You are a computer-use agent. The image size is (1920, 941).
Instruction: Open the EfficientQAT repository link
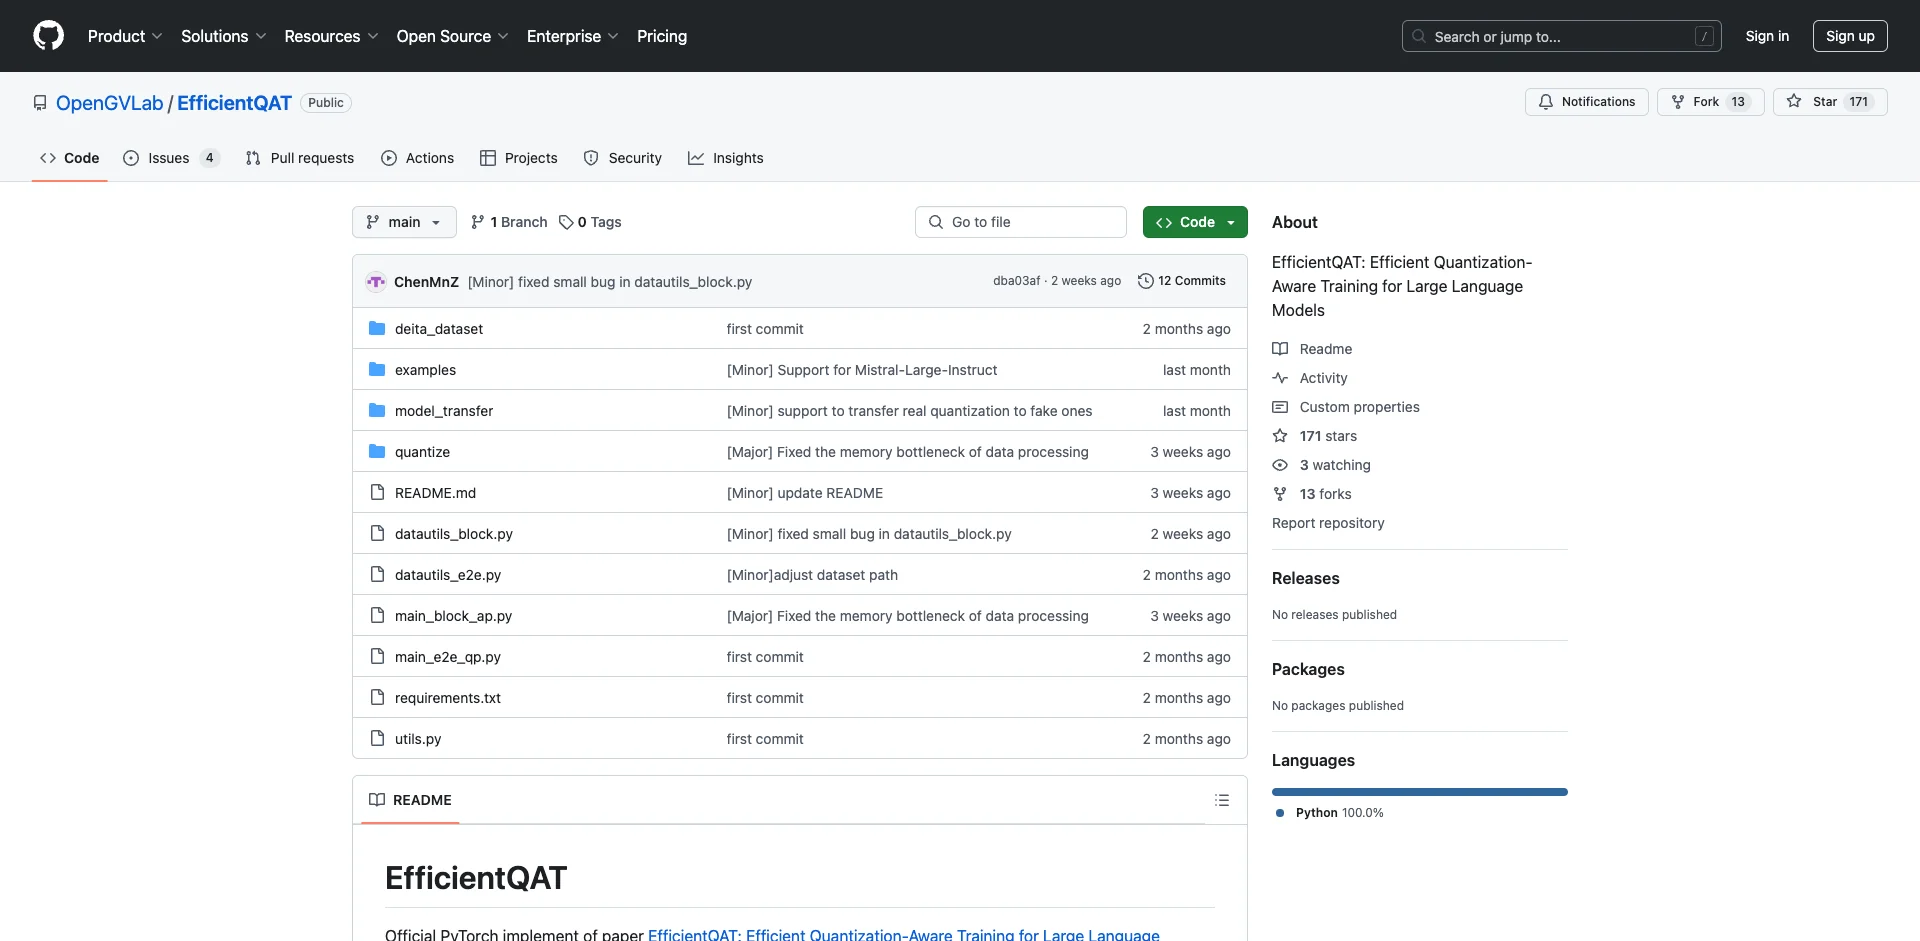234,103
